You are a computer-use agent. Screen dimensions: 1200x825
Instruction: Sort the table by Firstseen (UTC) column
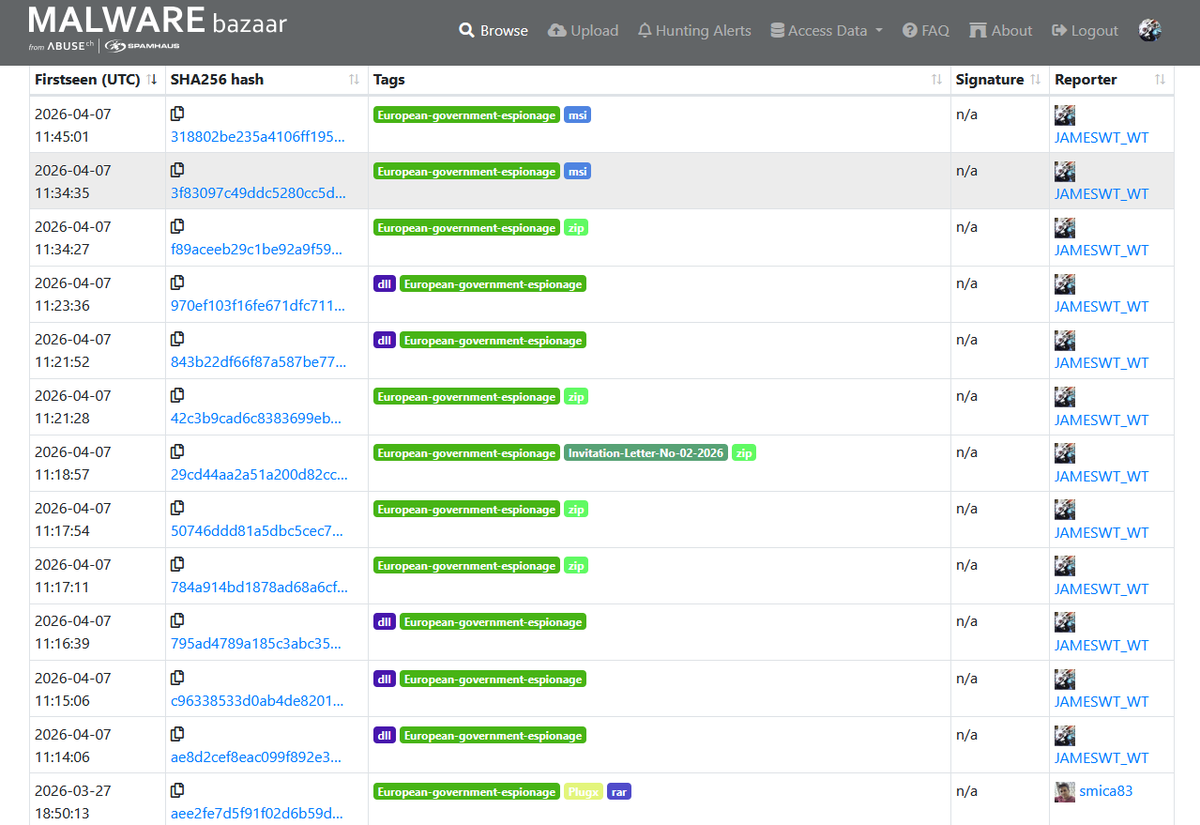(152, 79)
